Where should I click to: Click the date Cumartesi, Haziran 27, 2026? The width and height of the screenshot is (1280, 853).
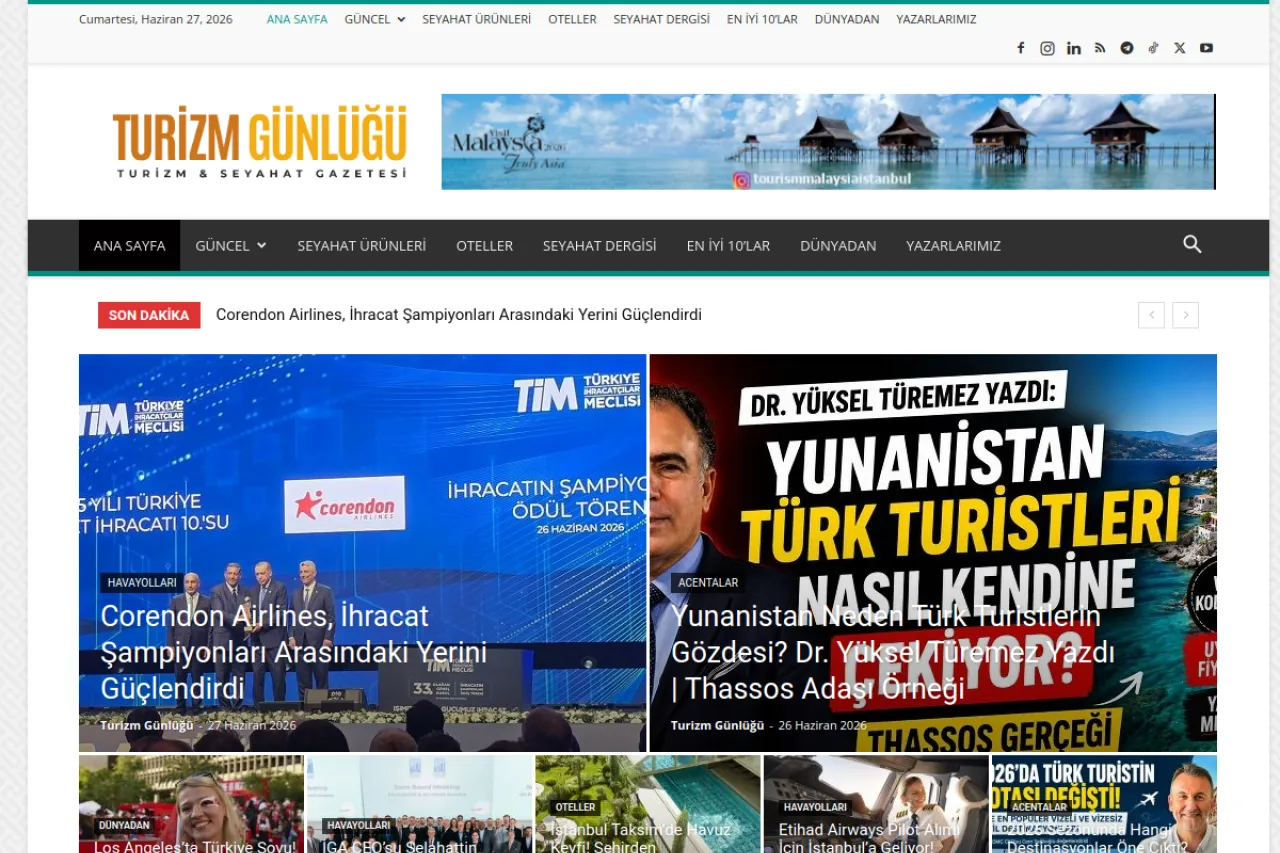point(156,19)
